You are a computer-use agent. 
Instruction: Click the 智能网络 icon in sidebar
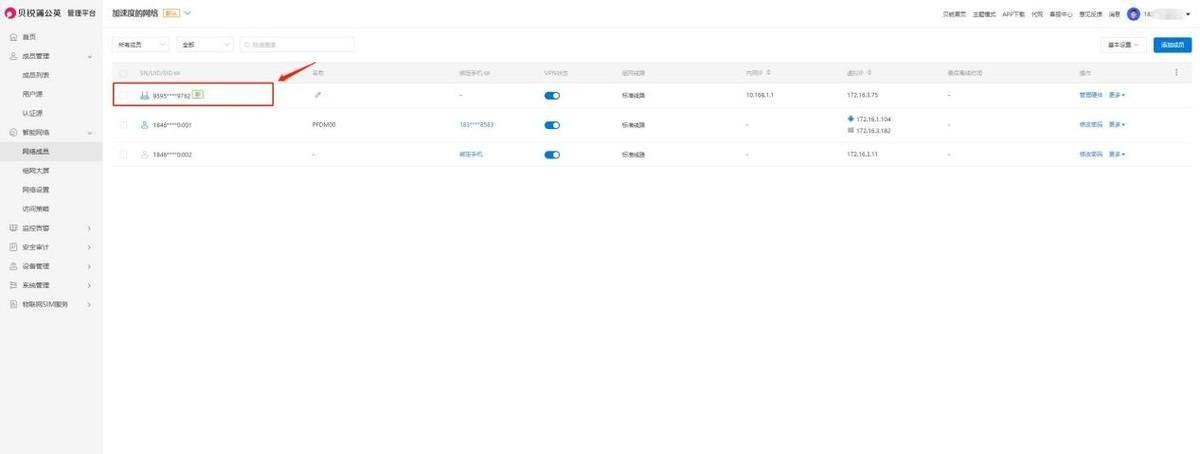13,132
